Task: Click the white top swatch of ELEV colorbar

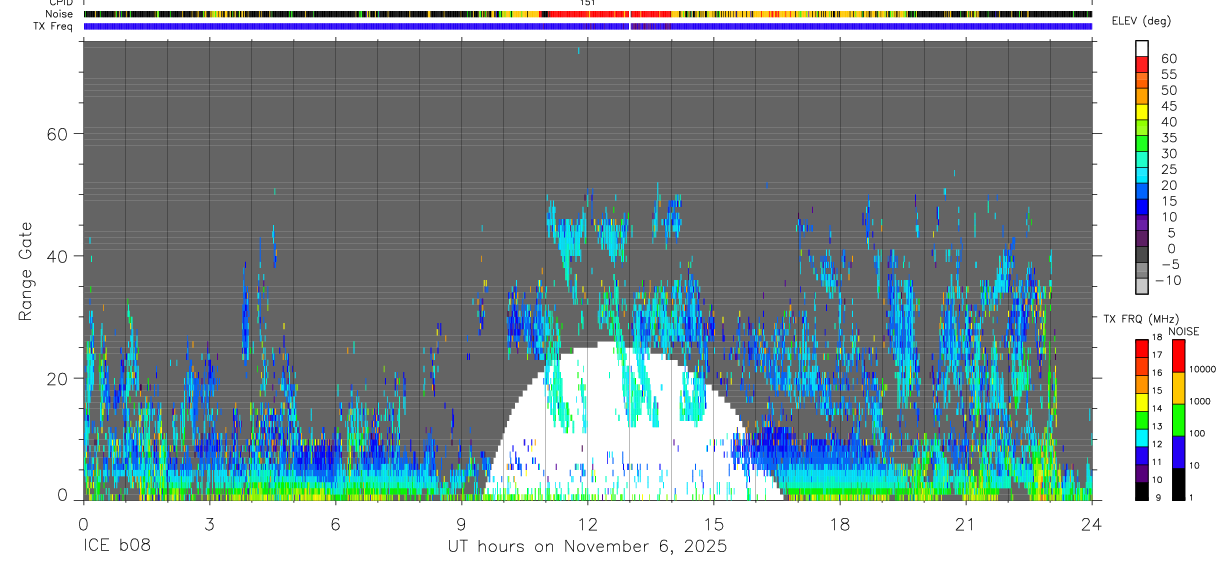Action: point(1142,48)
